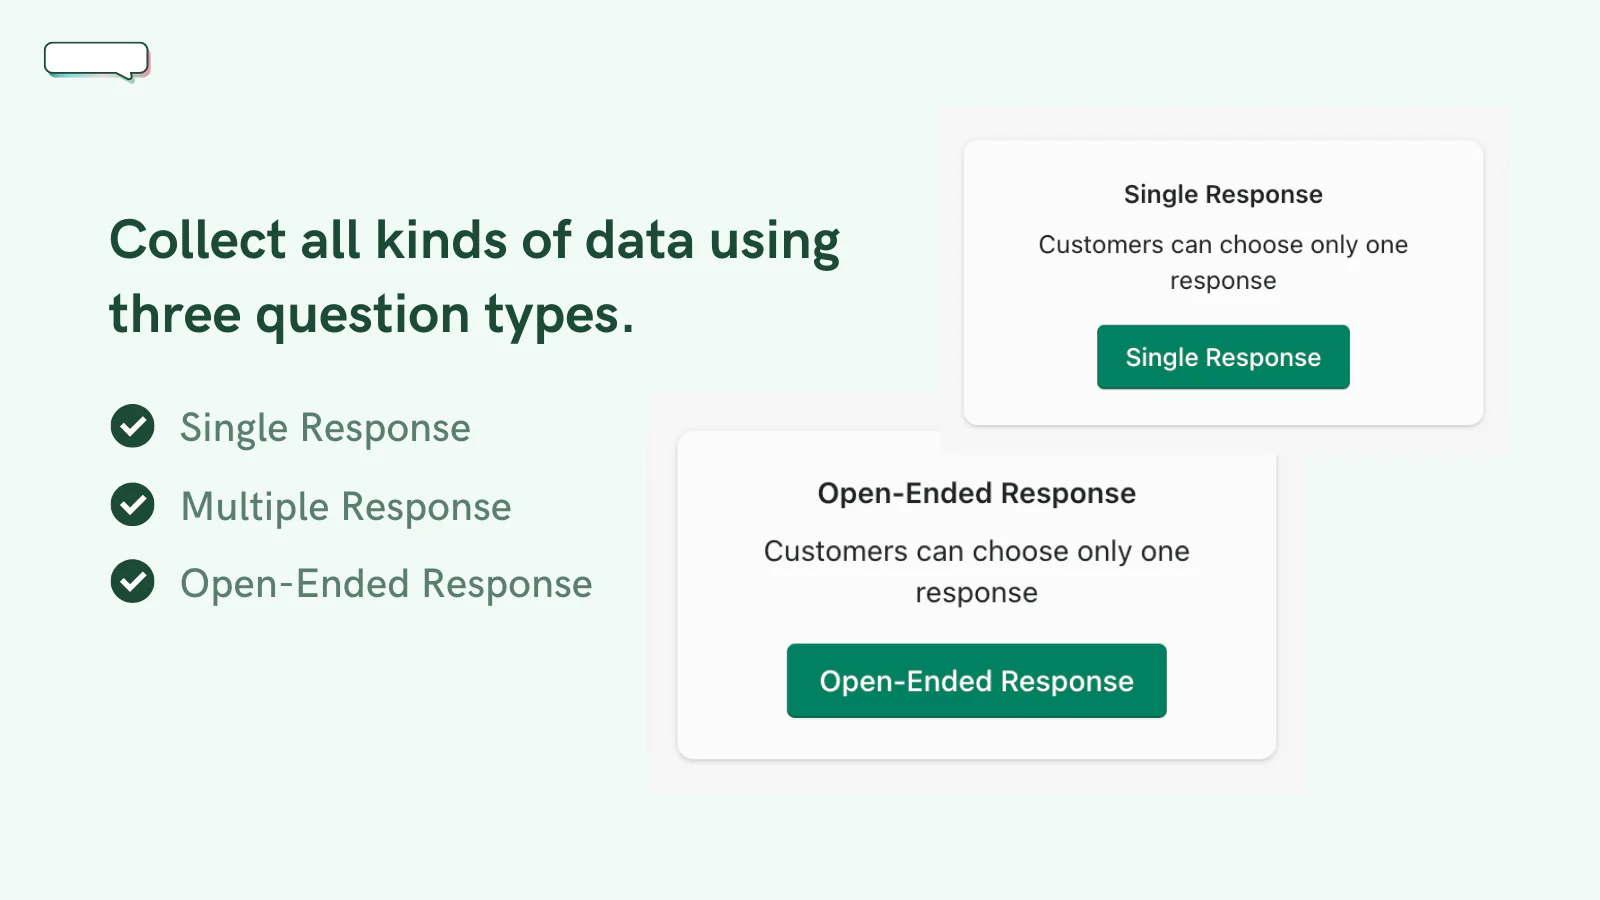Click the Single Response card title

click(1223, 194)
